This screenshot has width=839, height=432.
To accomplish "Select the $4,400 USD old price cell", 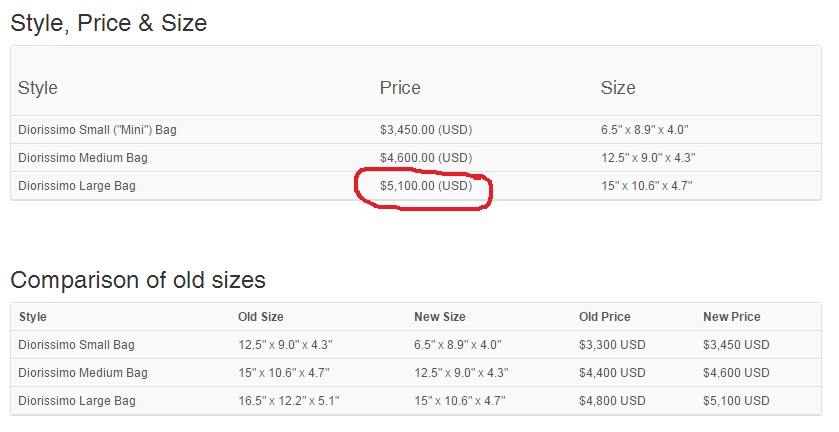I will coord(612,373).
